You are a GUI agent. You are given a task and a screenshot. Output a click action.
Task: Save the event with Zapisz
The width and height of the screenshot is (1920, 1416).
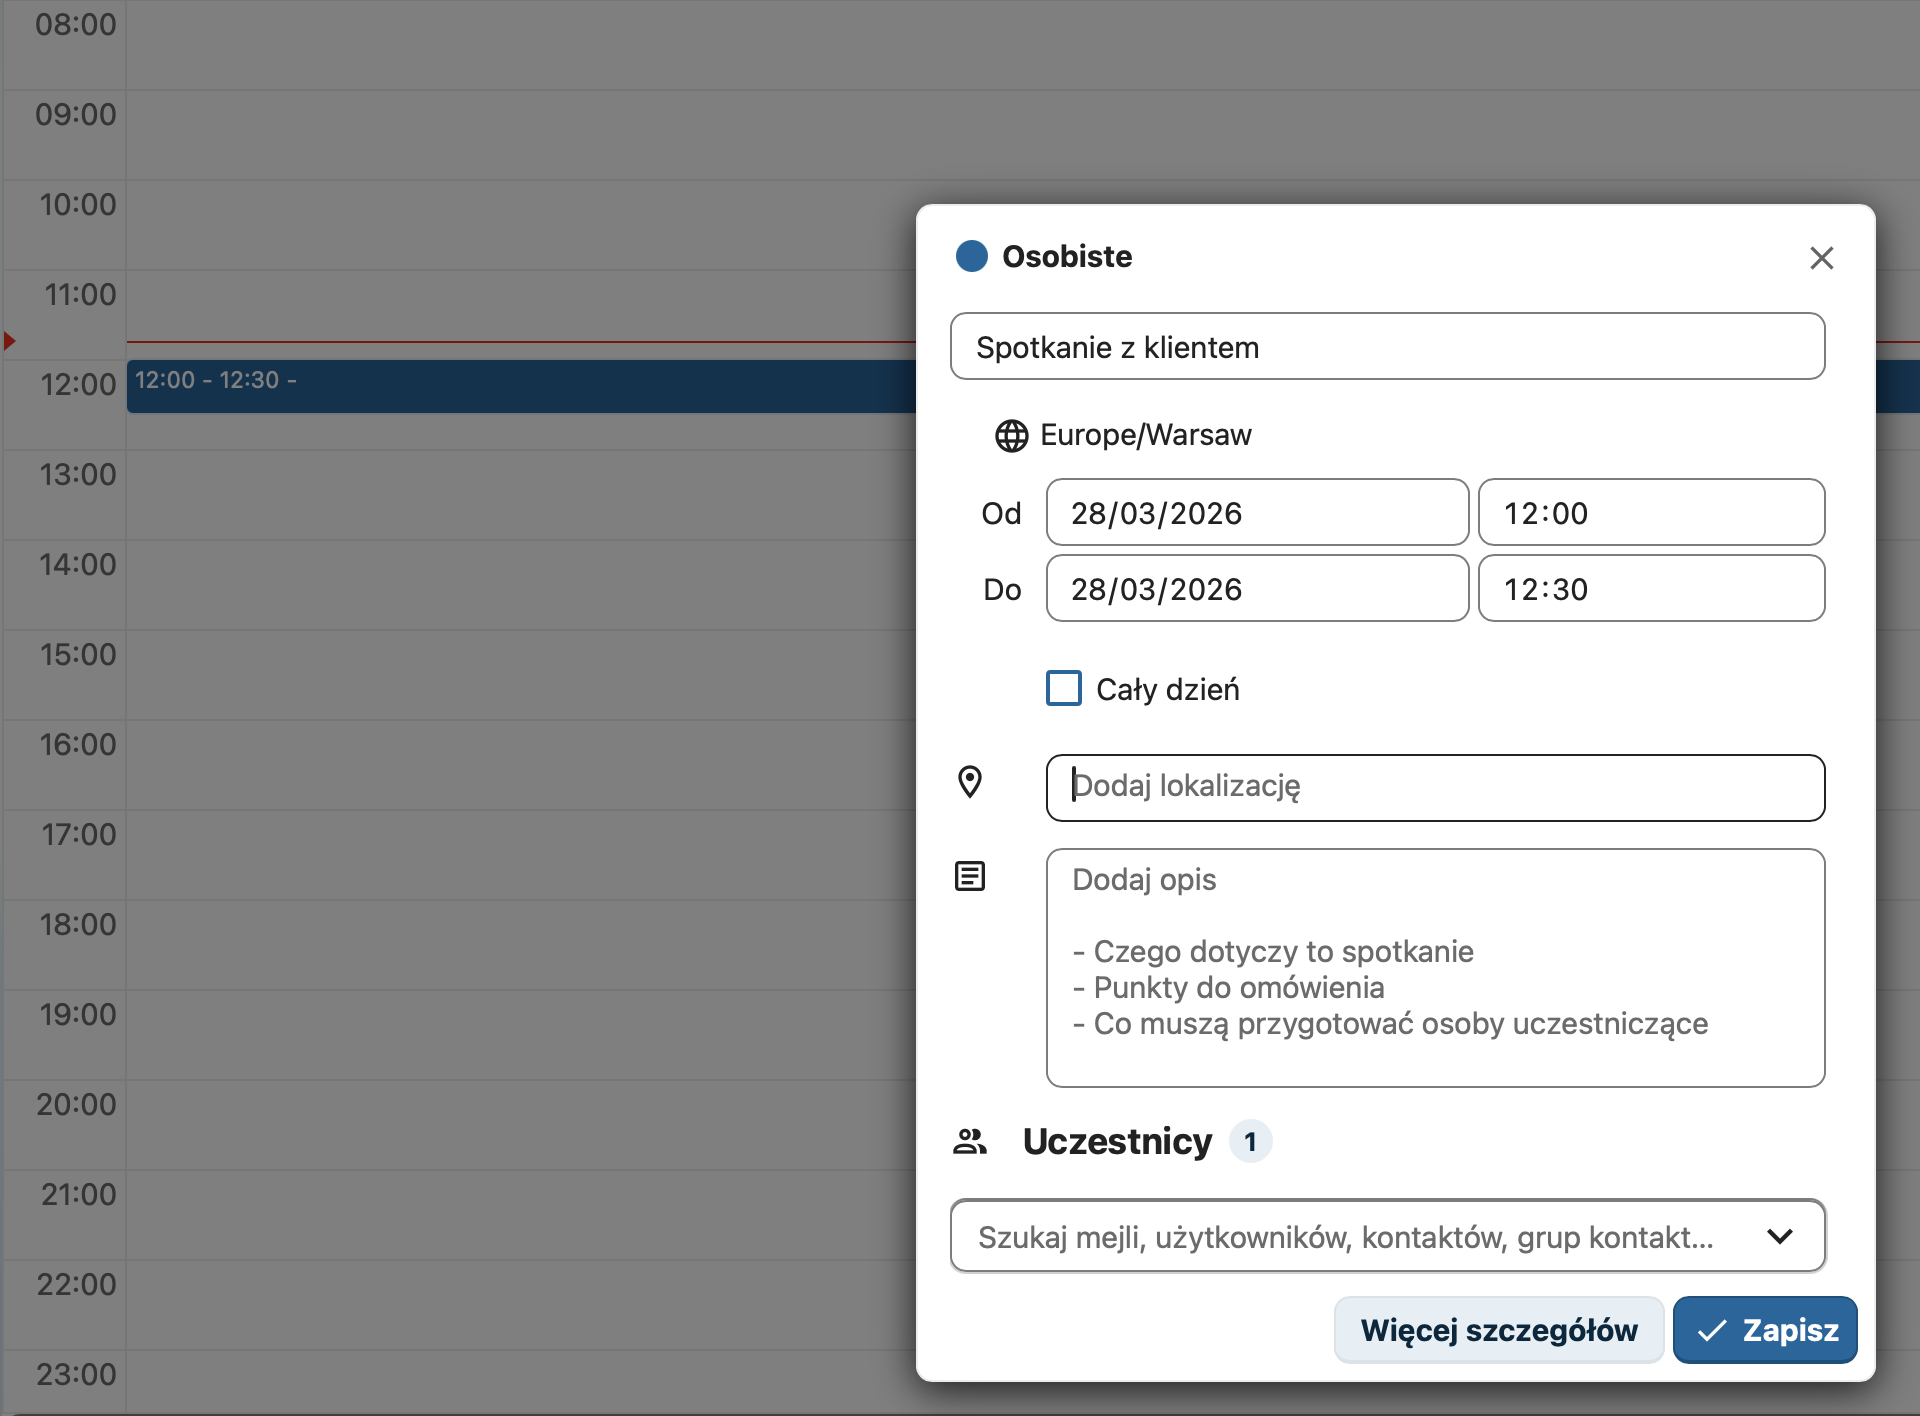click(x=1765, y=1330)
